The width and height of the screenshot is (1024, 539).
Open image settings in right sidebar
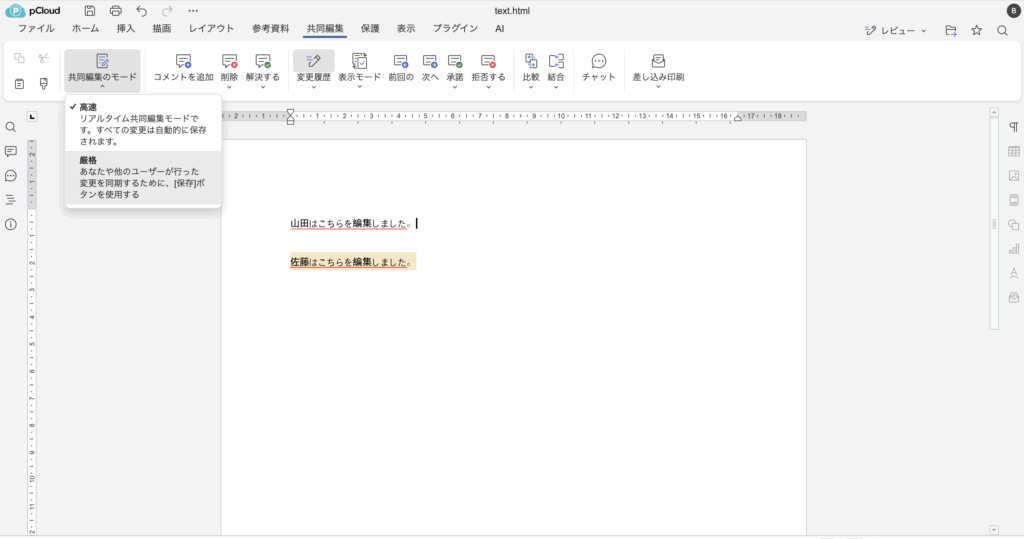click(x=1014, y=176)
